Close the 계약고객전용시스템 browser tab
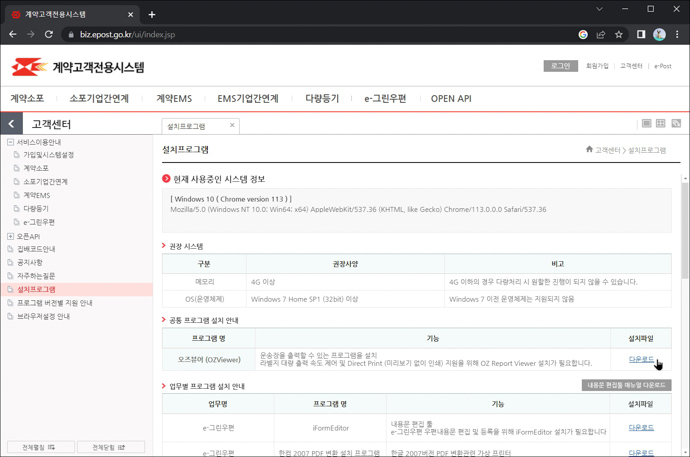This screenshot has width=690, height=457. 130,15
